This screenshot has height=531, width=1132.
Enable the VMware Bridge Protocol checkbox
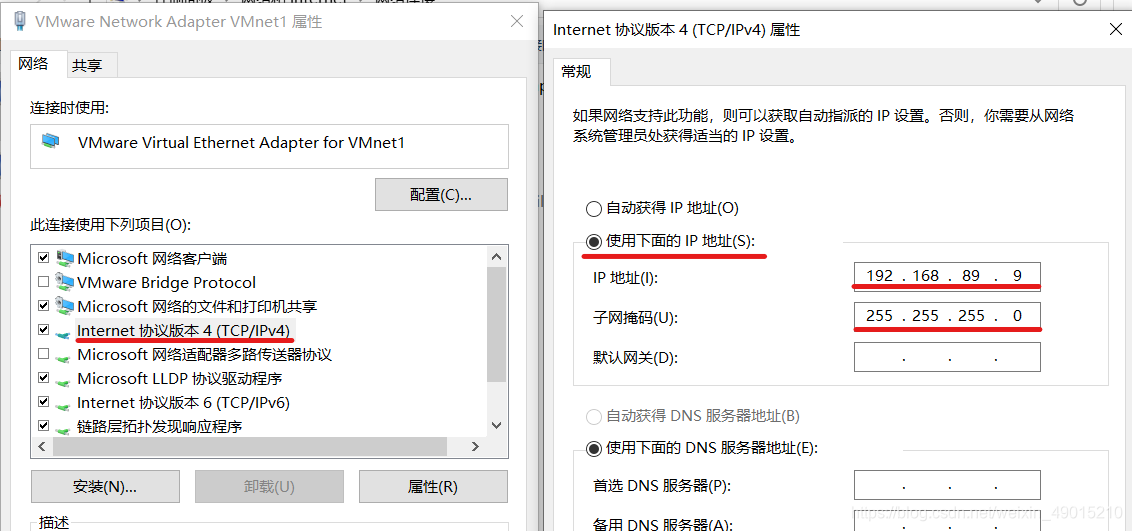pyautogui.click(x=43, y=282)
